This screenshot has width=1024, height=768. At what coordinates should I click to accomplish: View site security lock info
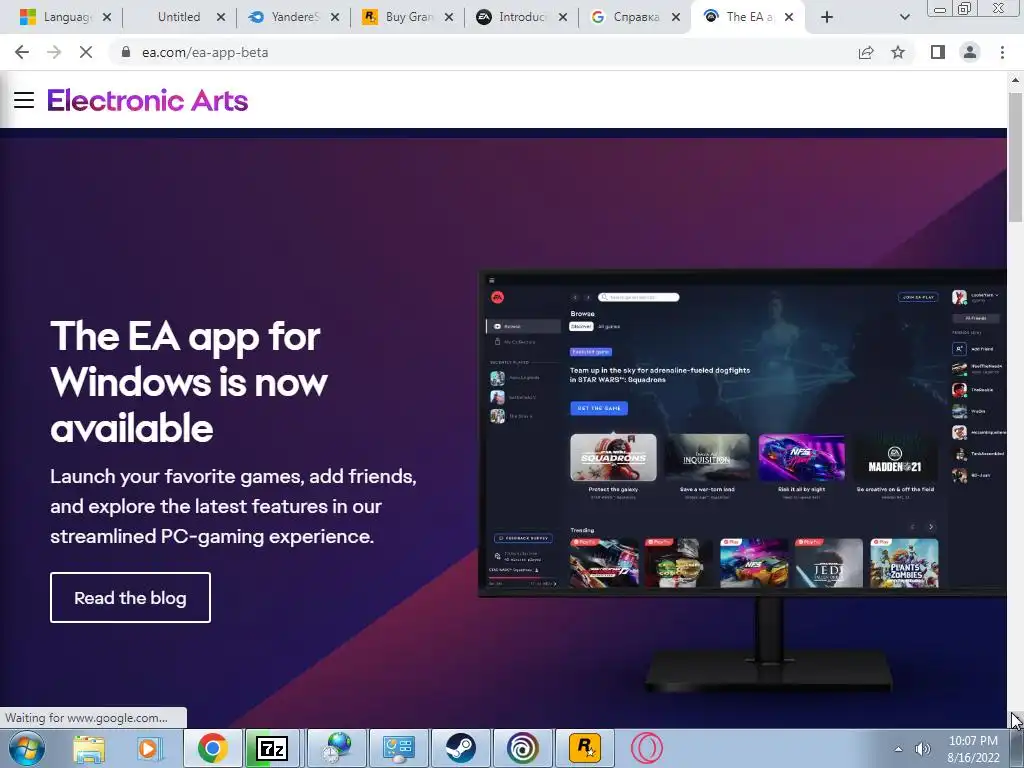126,52
